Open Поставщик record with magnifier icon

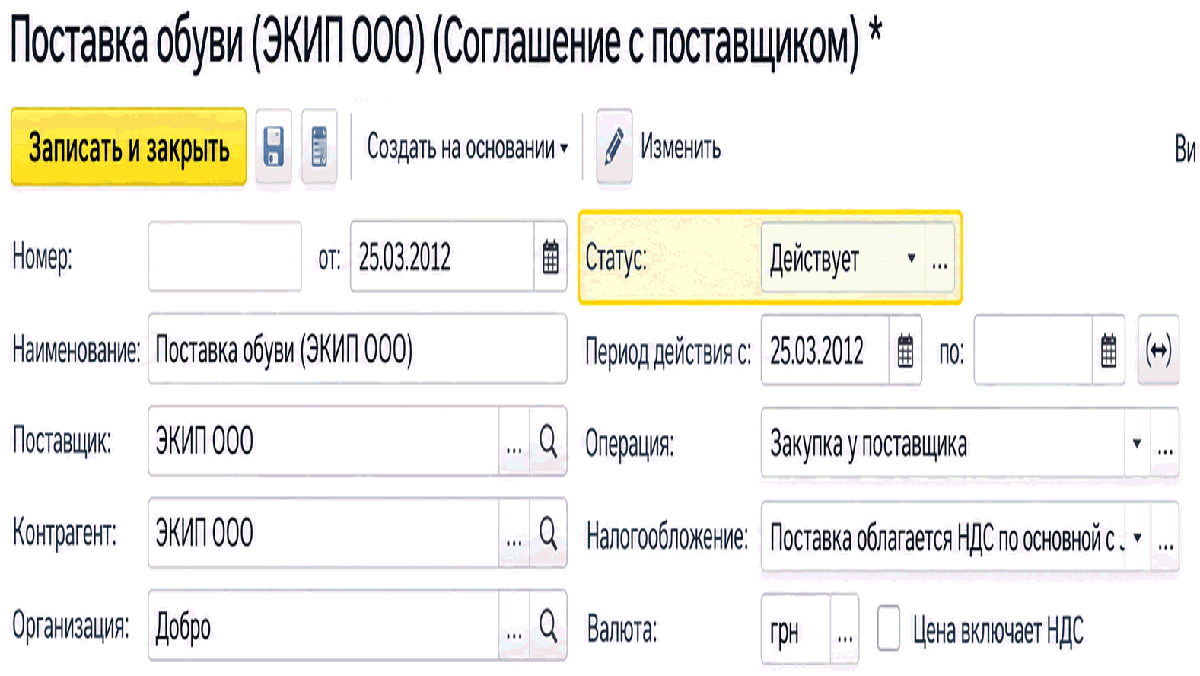click(x=547, y=442)
